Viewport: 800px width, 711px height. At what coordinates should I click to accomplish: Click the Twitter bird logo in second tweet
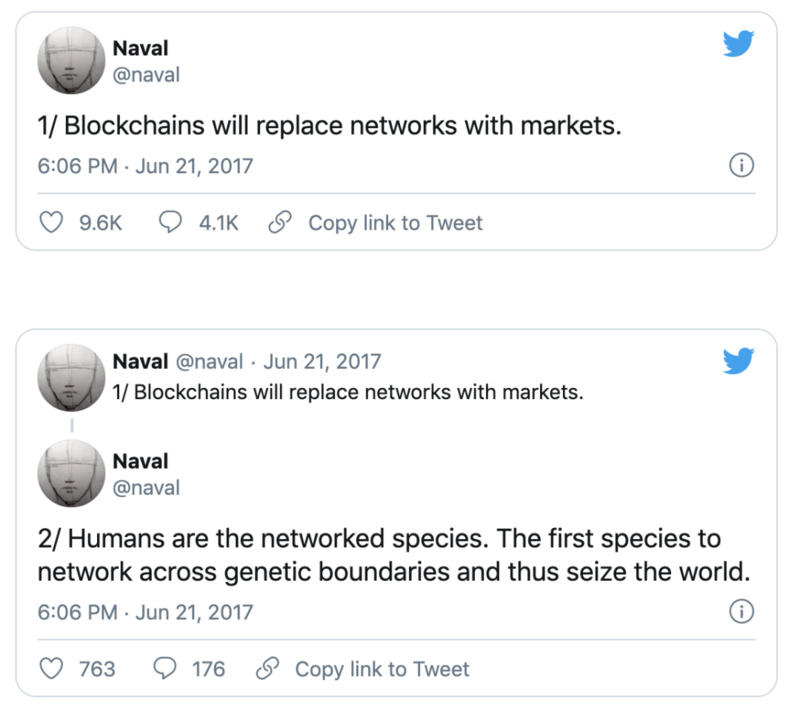coord(738,361)
